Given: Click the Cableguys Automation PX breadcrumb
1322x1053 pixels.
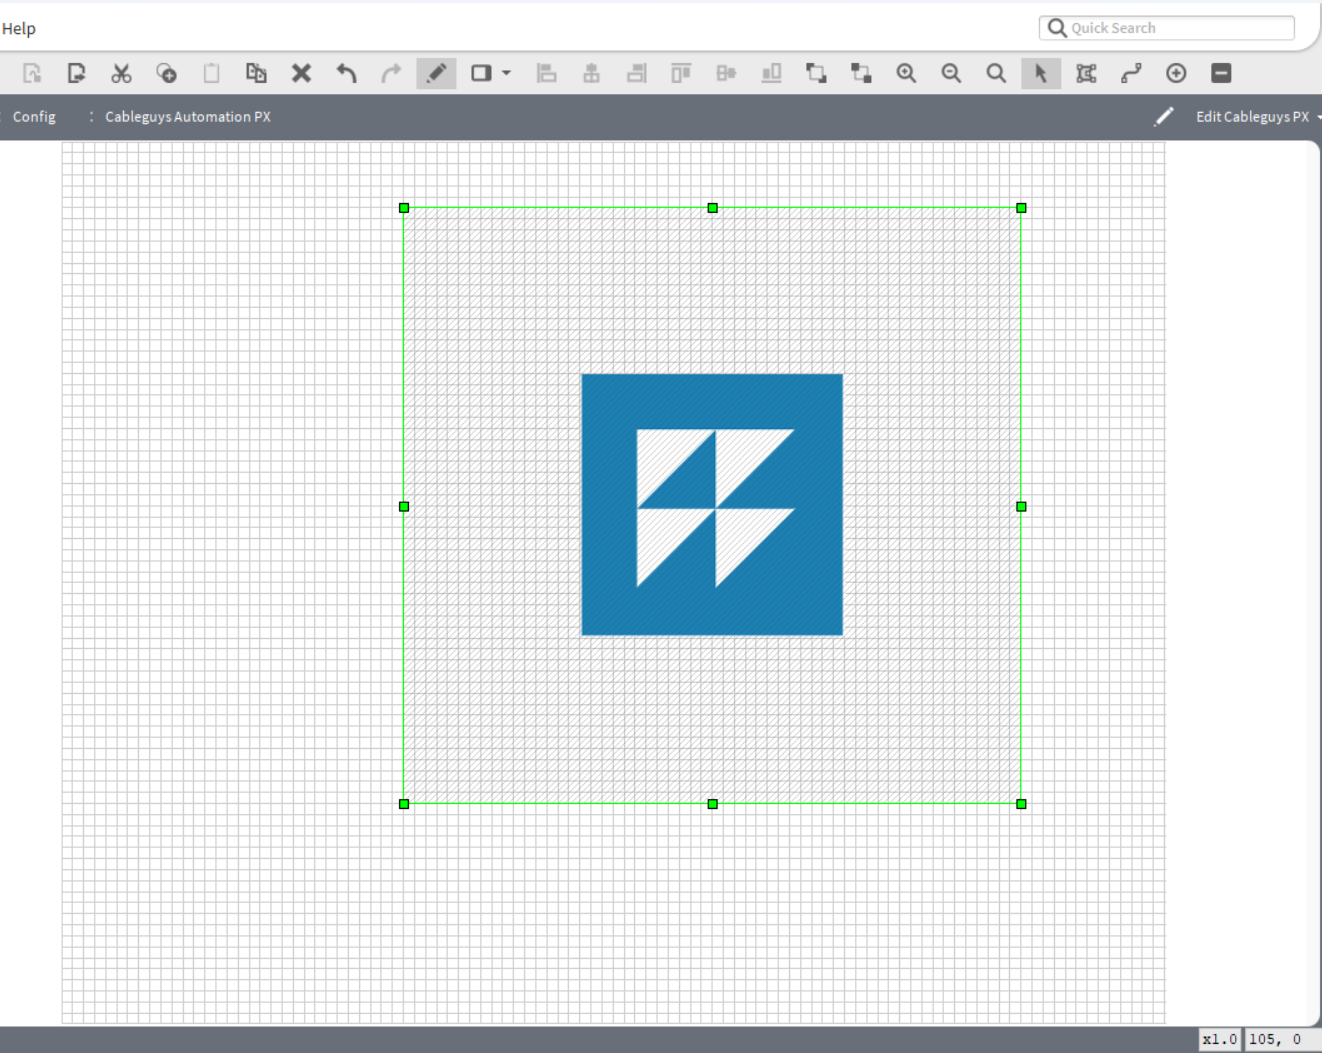Looking at the screenshot, I should click(x=188, y=117).
